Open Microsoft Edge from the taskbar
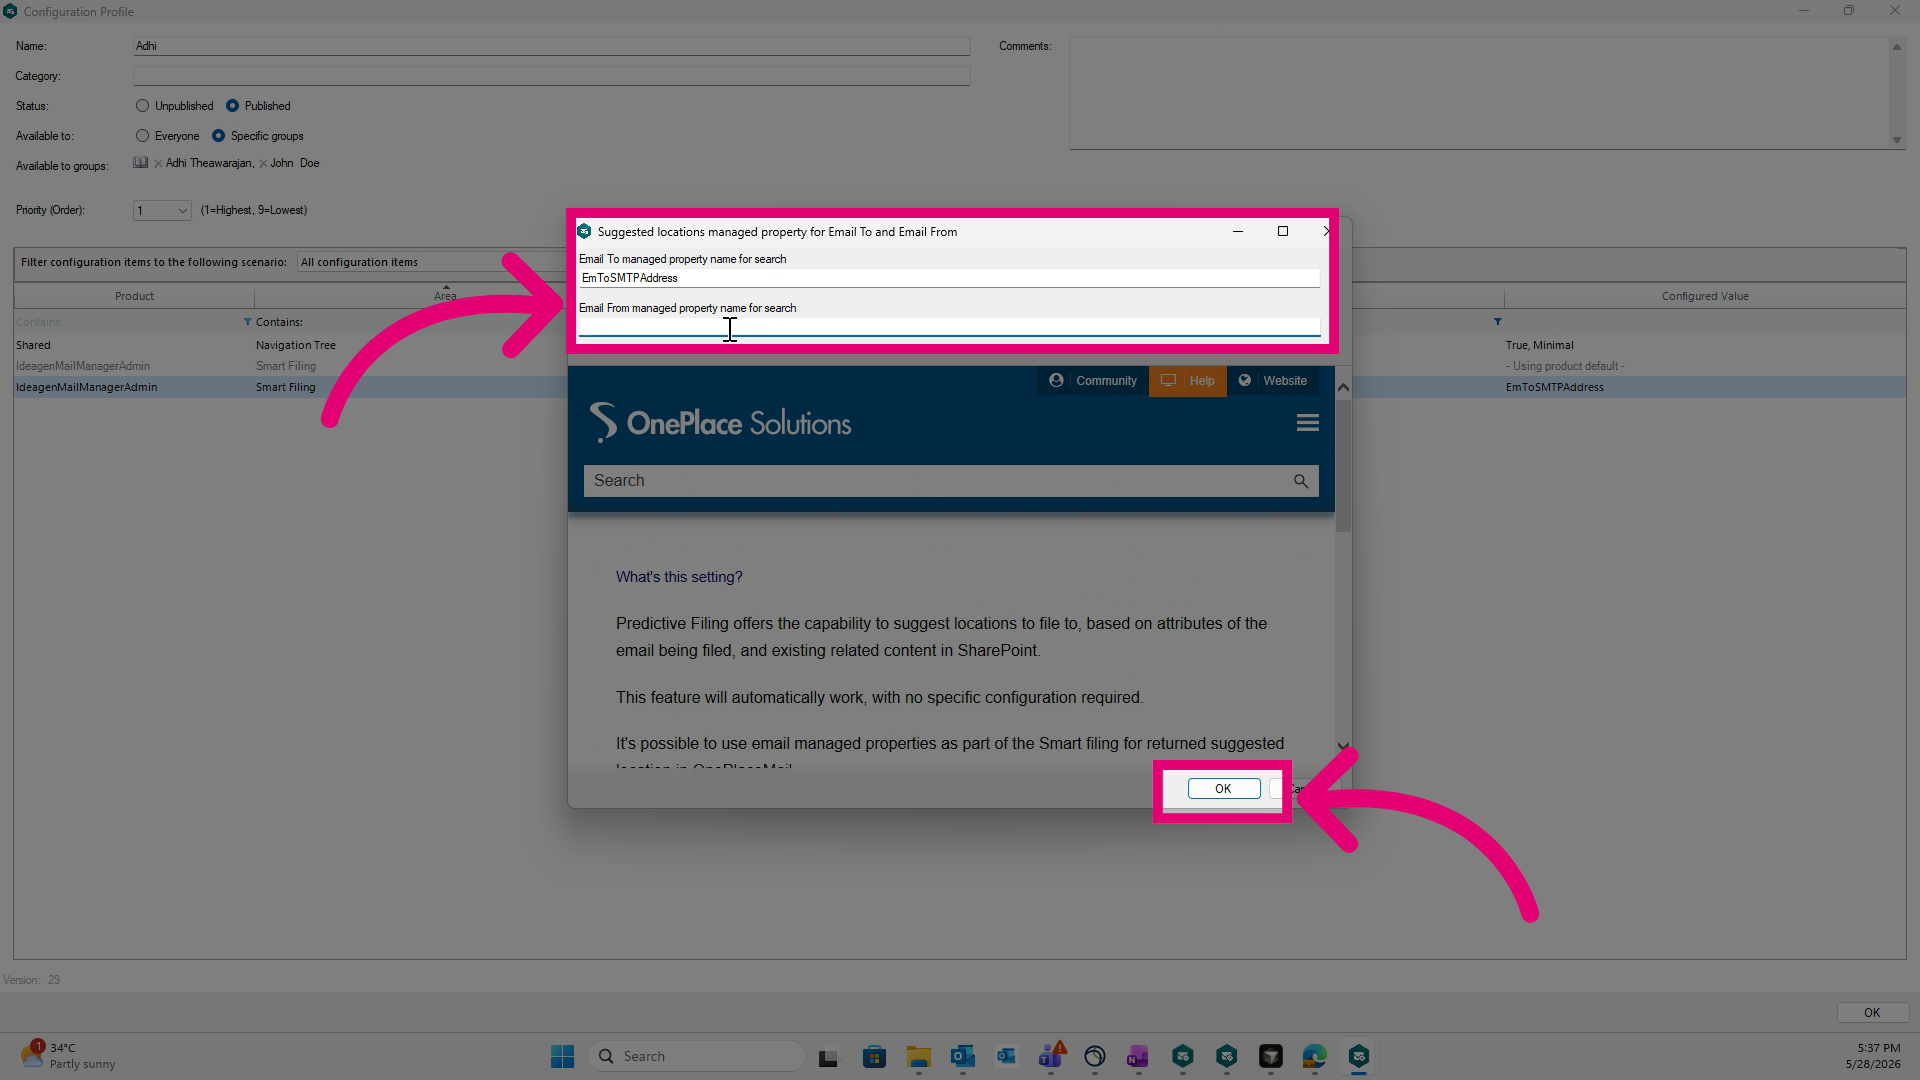 coord(1314,1056)
